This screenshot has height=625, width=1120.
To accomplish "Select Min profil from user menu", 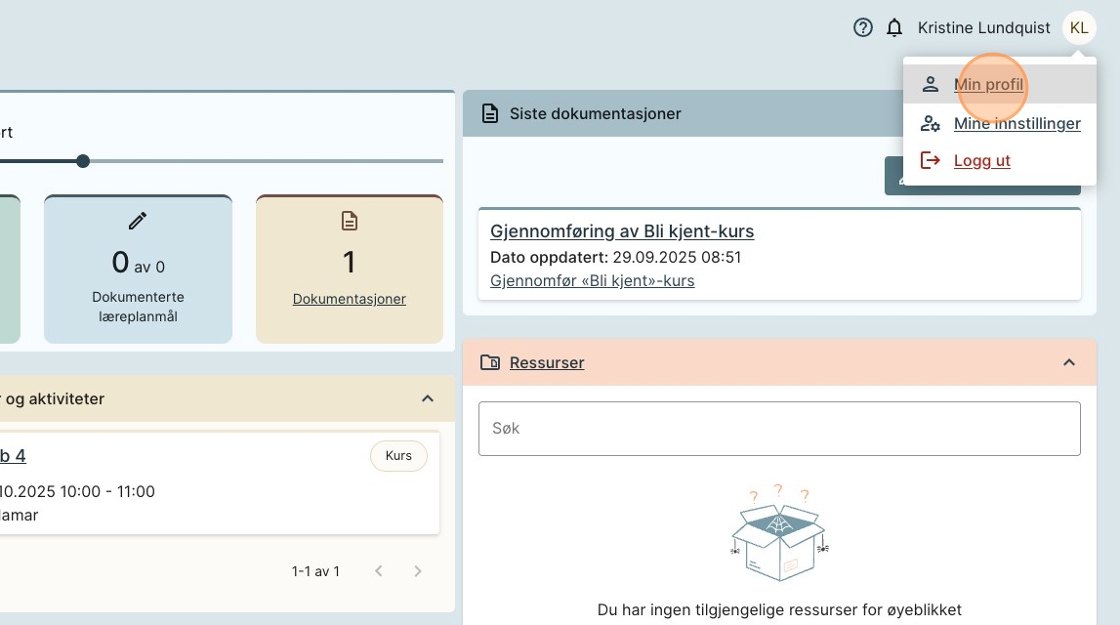I will (988, 85).
